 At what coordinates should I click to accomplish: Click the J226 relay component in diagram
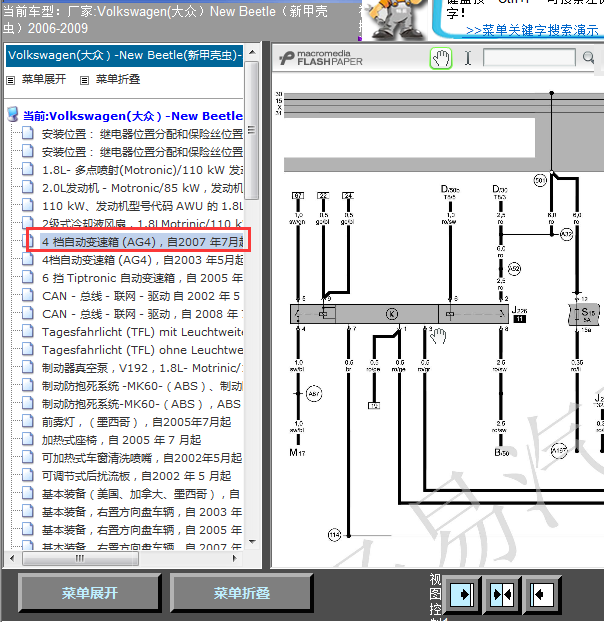[400, 314]
